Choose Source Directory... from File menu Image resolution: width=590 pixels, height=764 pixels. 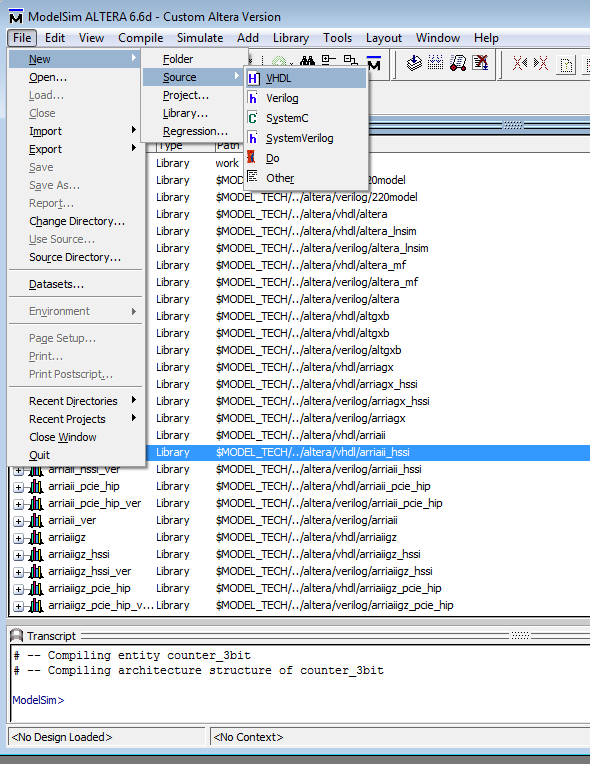[75, 257]
